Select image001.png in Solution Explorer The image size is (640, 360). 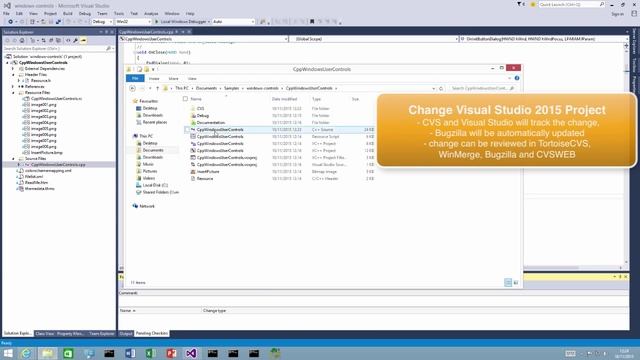tap(43, 104)
